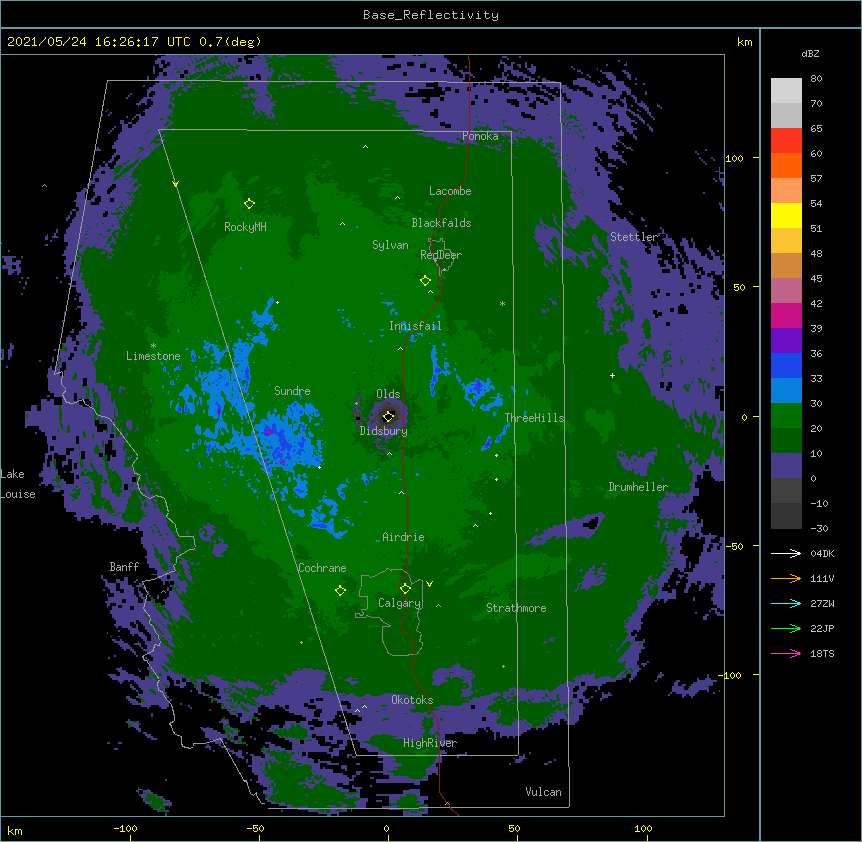Click the white cross marker west of Drumheller
Image resolution: width=862 pixels, height=842 pixels.
tap(612, 375)
